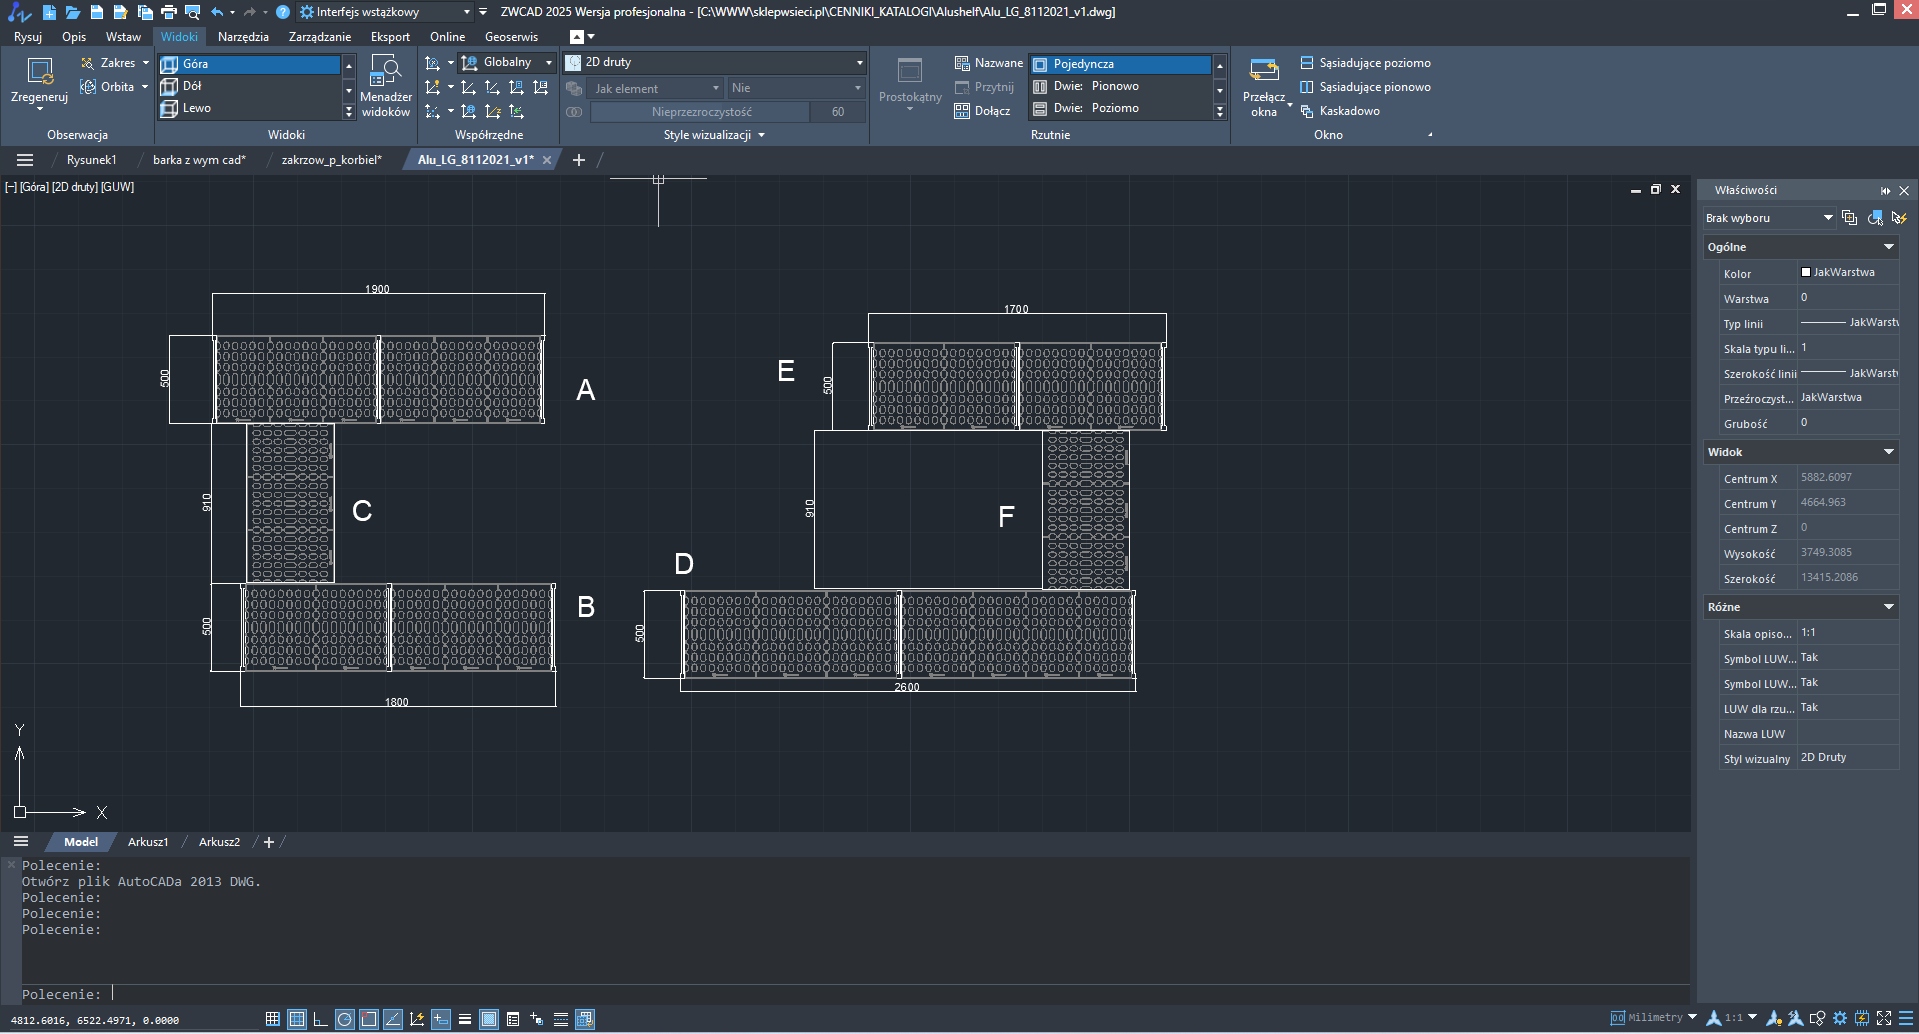The width and height of the screenshot is (1919, 1034).
Task: Select the Orbita tool
Action: [108, 87]
